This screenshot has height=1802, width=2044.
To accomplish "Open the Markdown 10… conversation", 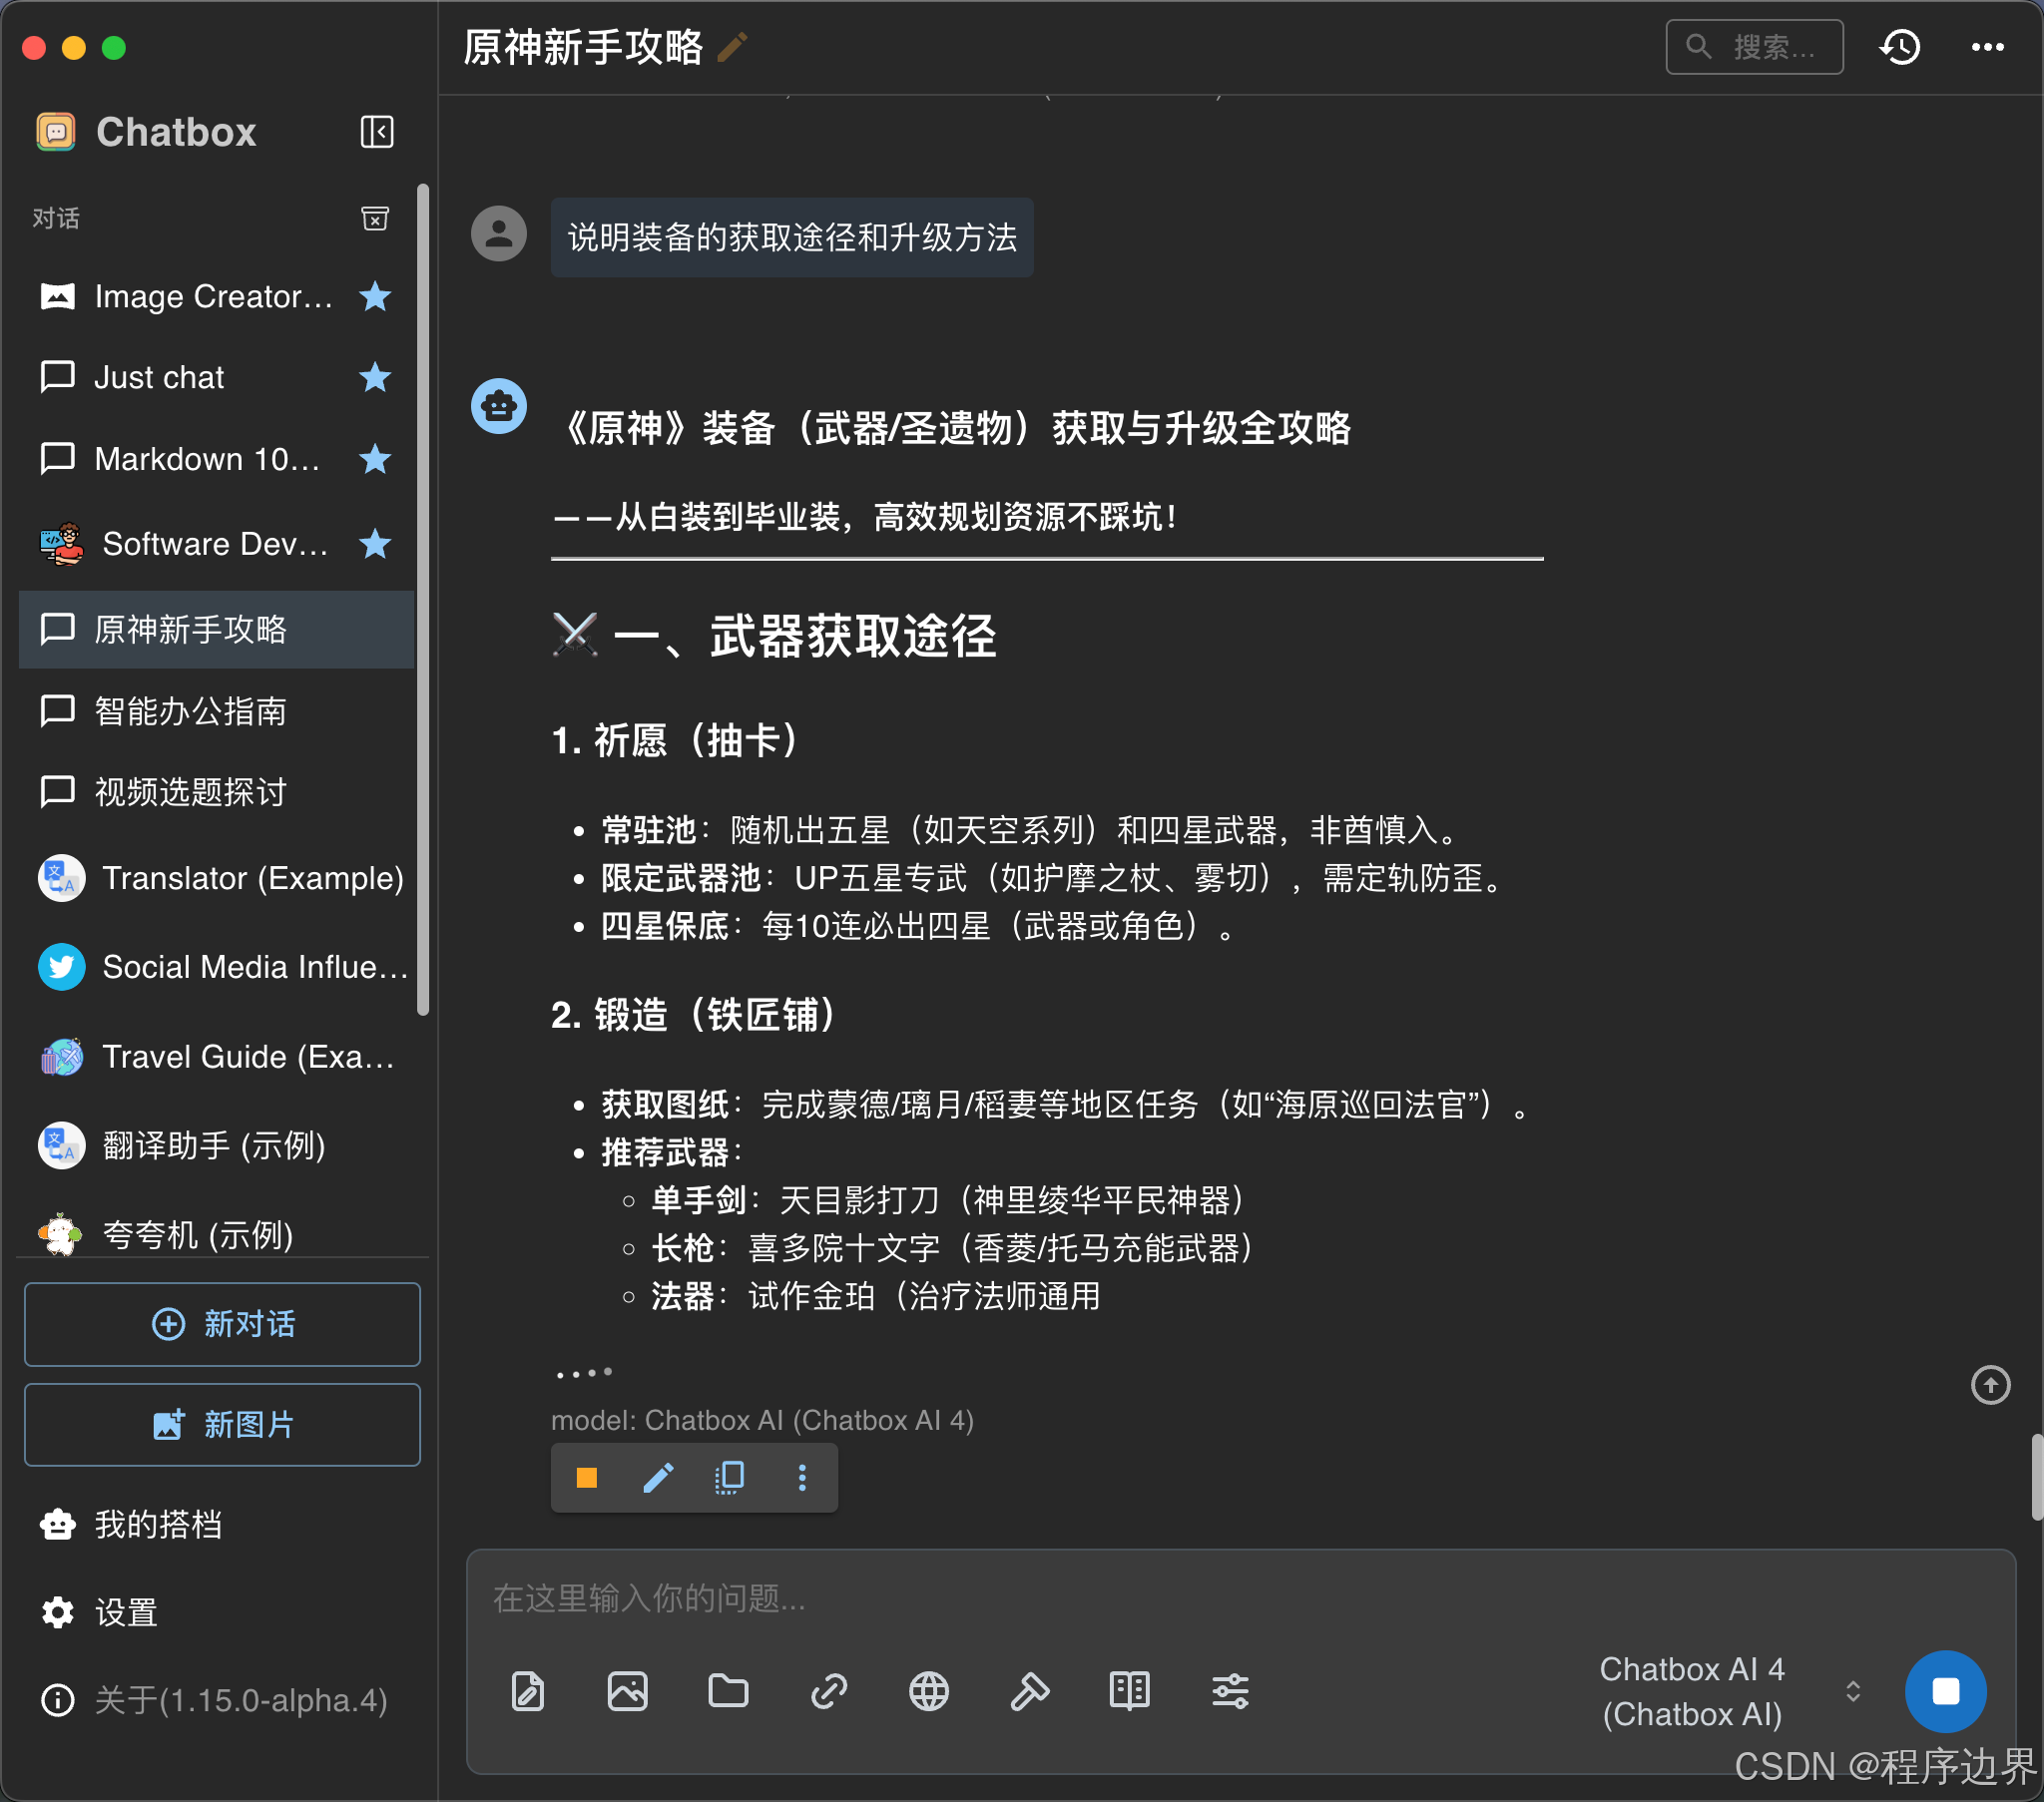I will click(216, 458).
